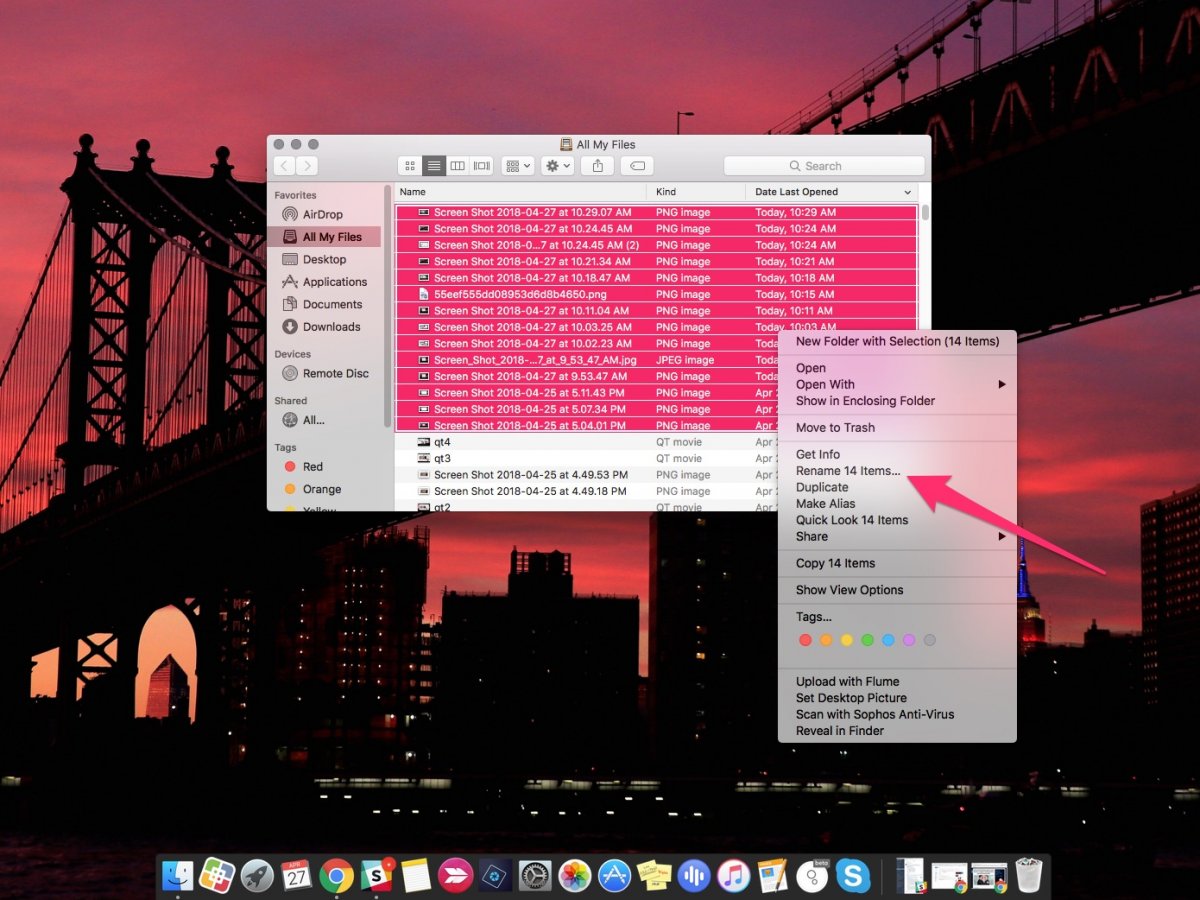Open the Arrange items dropdown
Screen dimensions: 1200x900
[518, 166]
